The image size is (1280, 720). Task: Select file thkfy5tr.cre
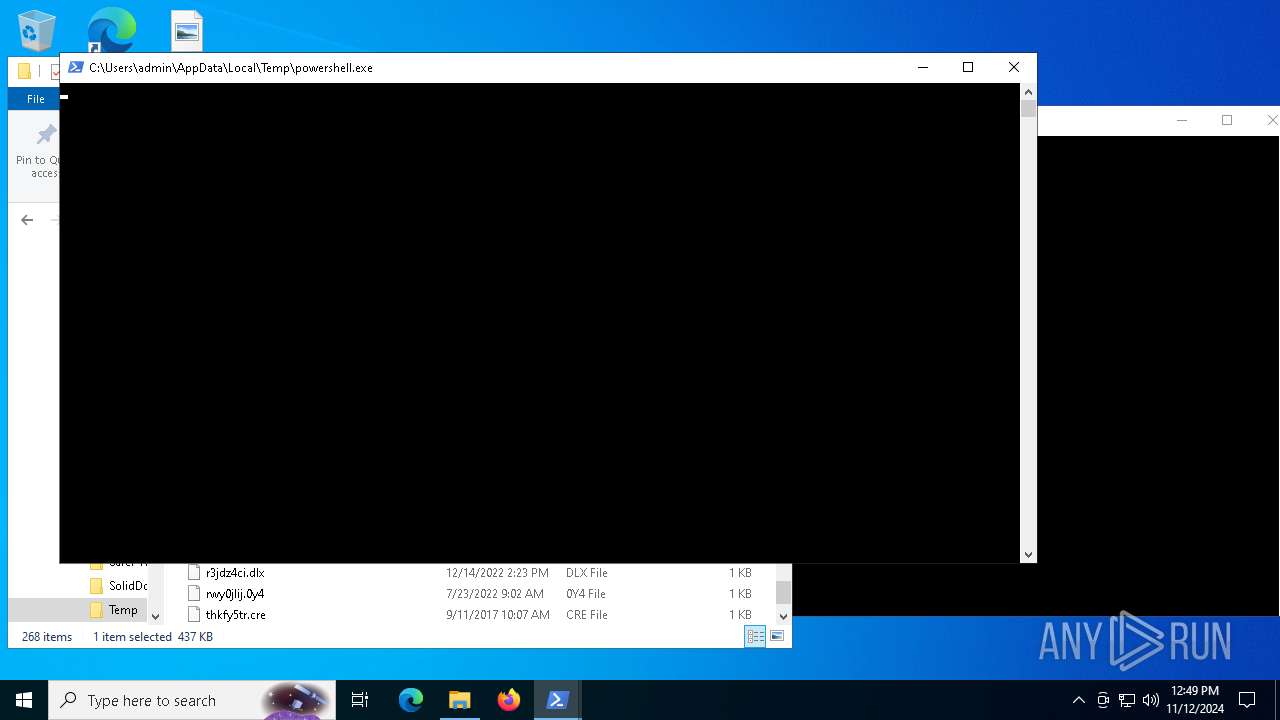click(235, 615)
